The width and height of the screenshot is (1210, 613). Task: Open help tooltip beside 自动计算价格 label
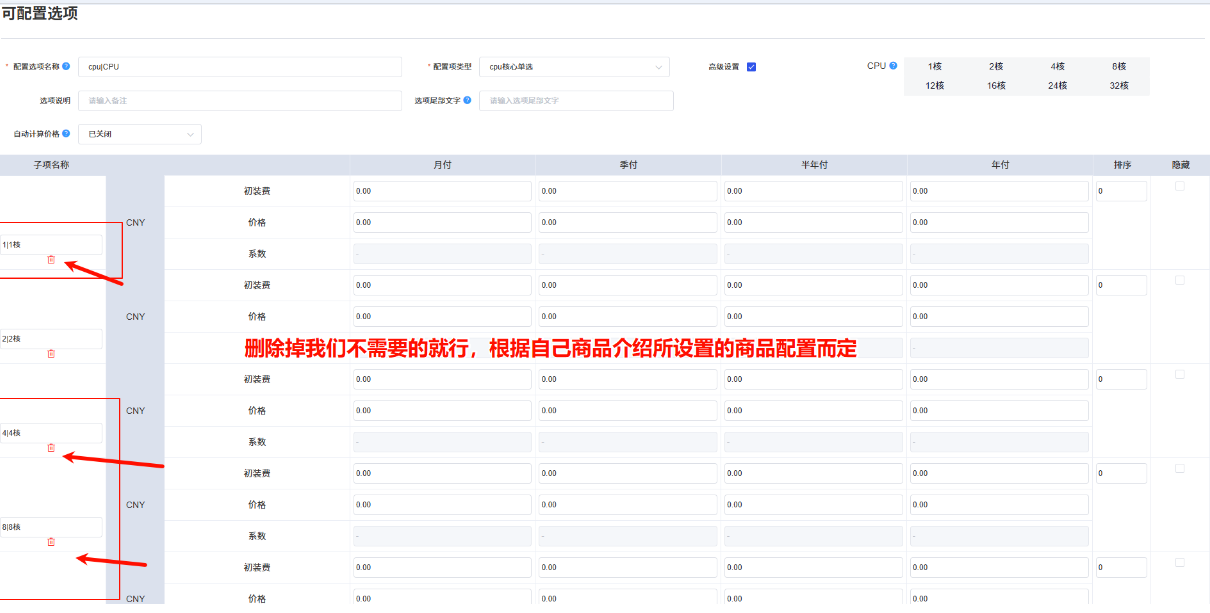[x=66, y=133]
